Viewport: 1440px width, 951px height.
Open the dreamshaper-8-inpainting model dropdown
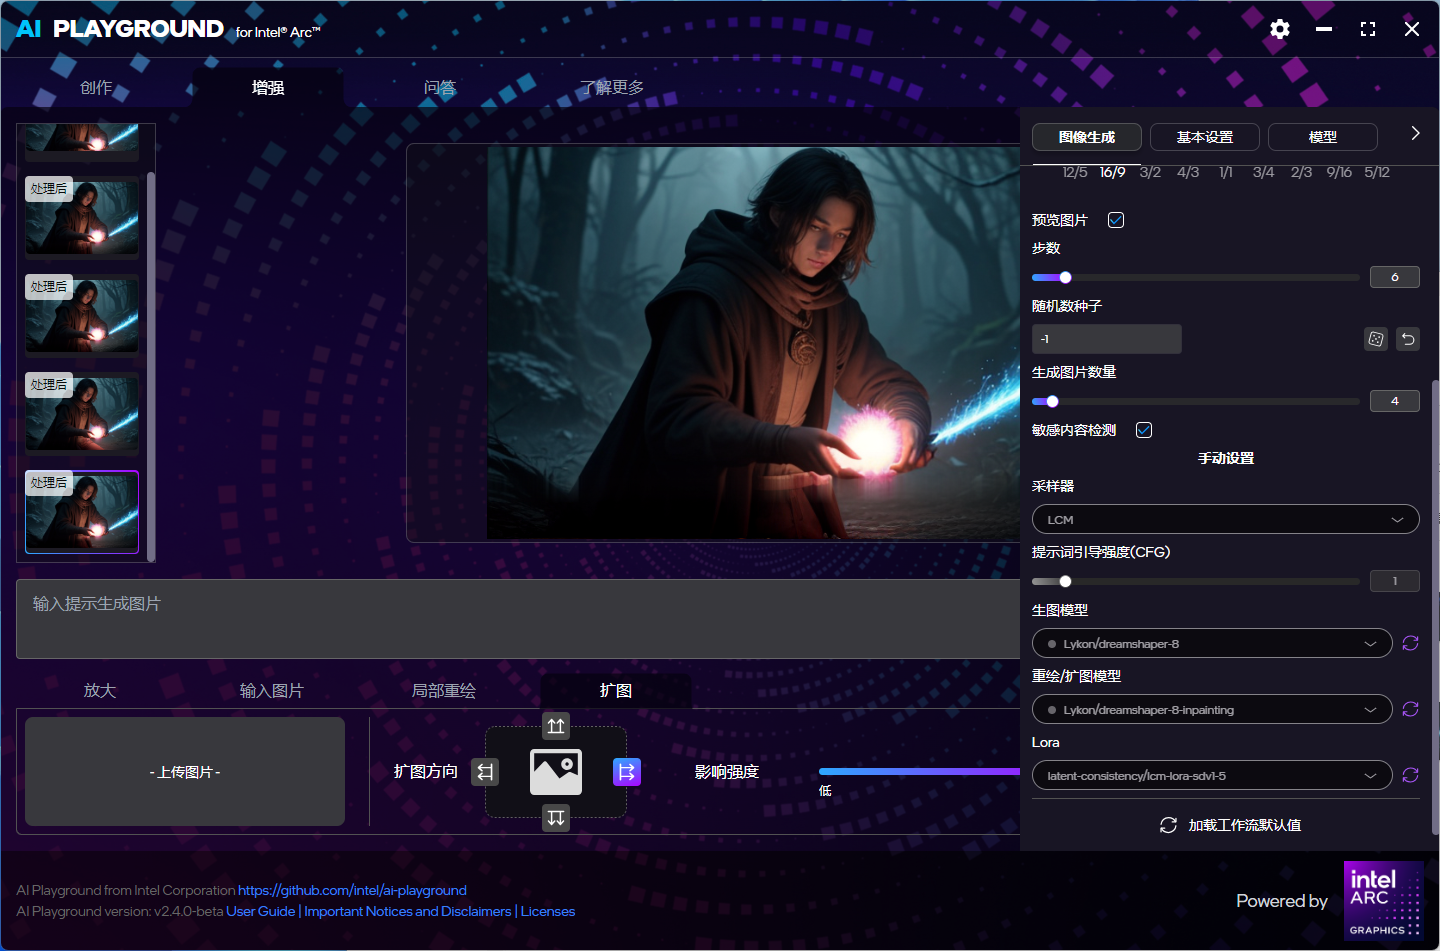click(1212, 709)
